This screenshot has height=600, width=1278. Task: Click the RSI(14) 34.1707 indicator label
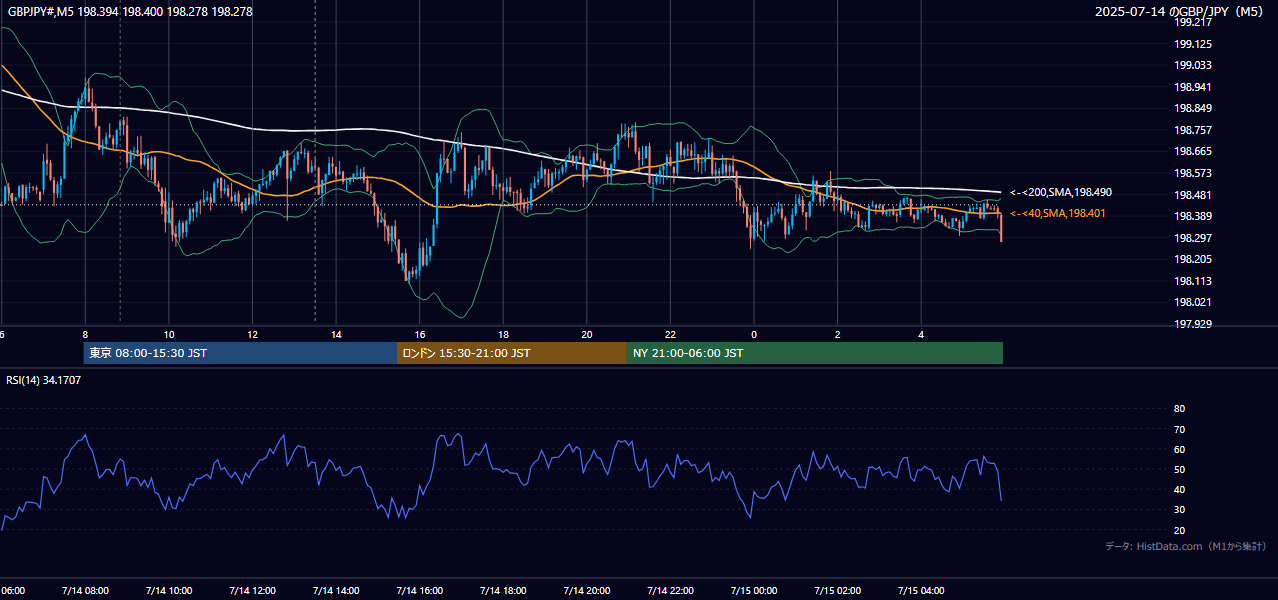44,380
